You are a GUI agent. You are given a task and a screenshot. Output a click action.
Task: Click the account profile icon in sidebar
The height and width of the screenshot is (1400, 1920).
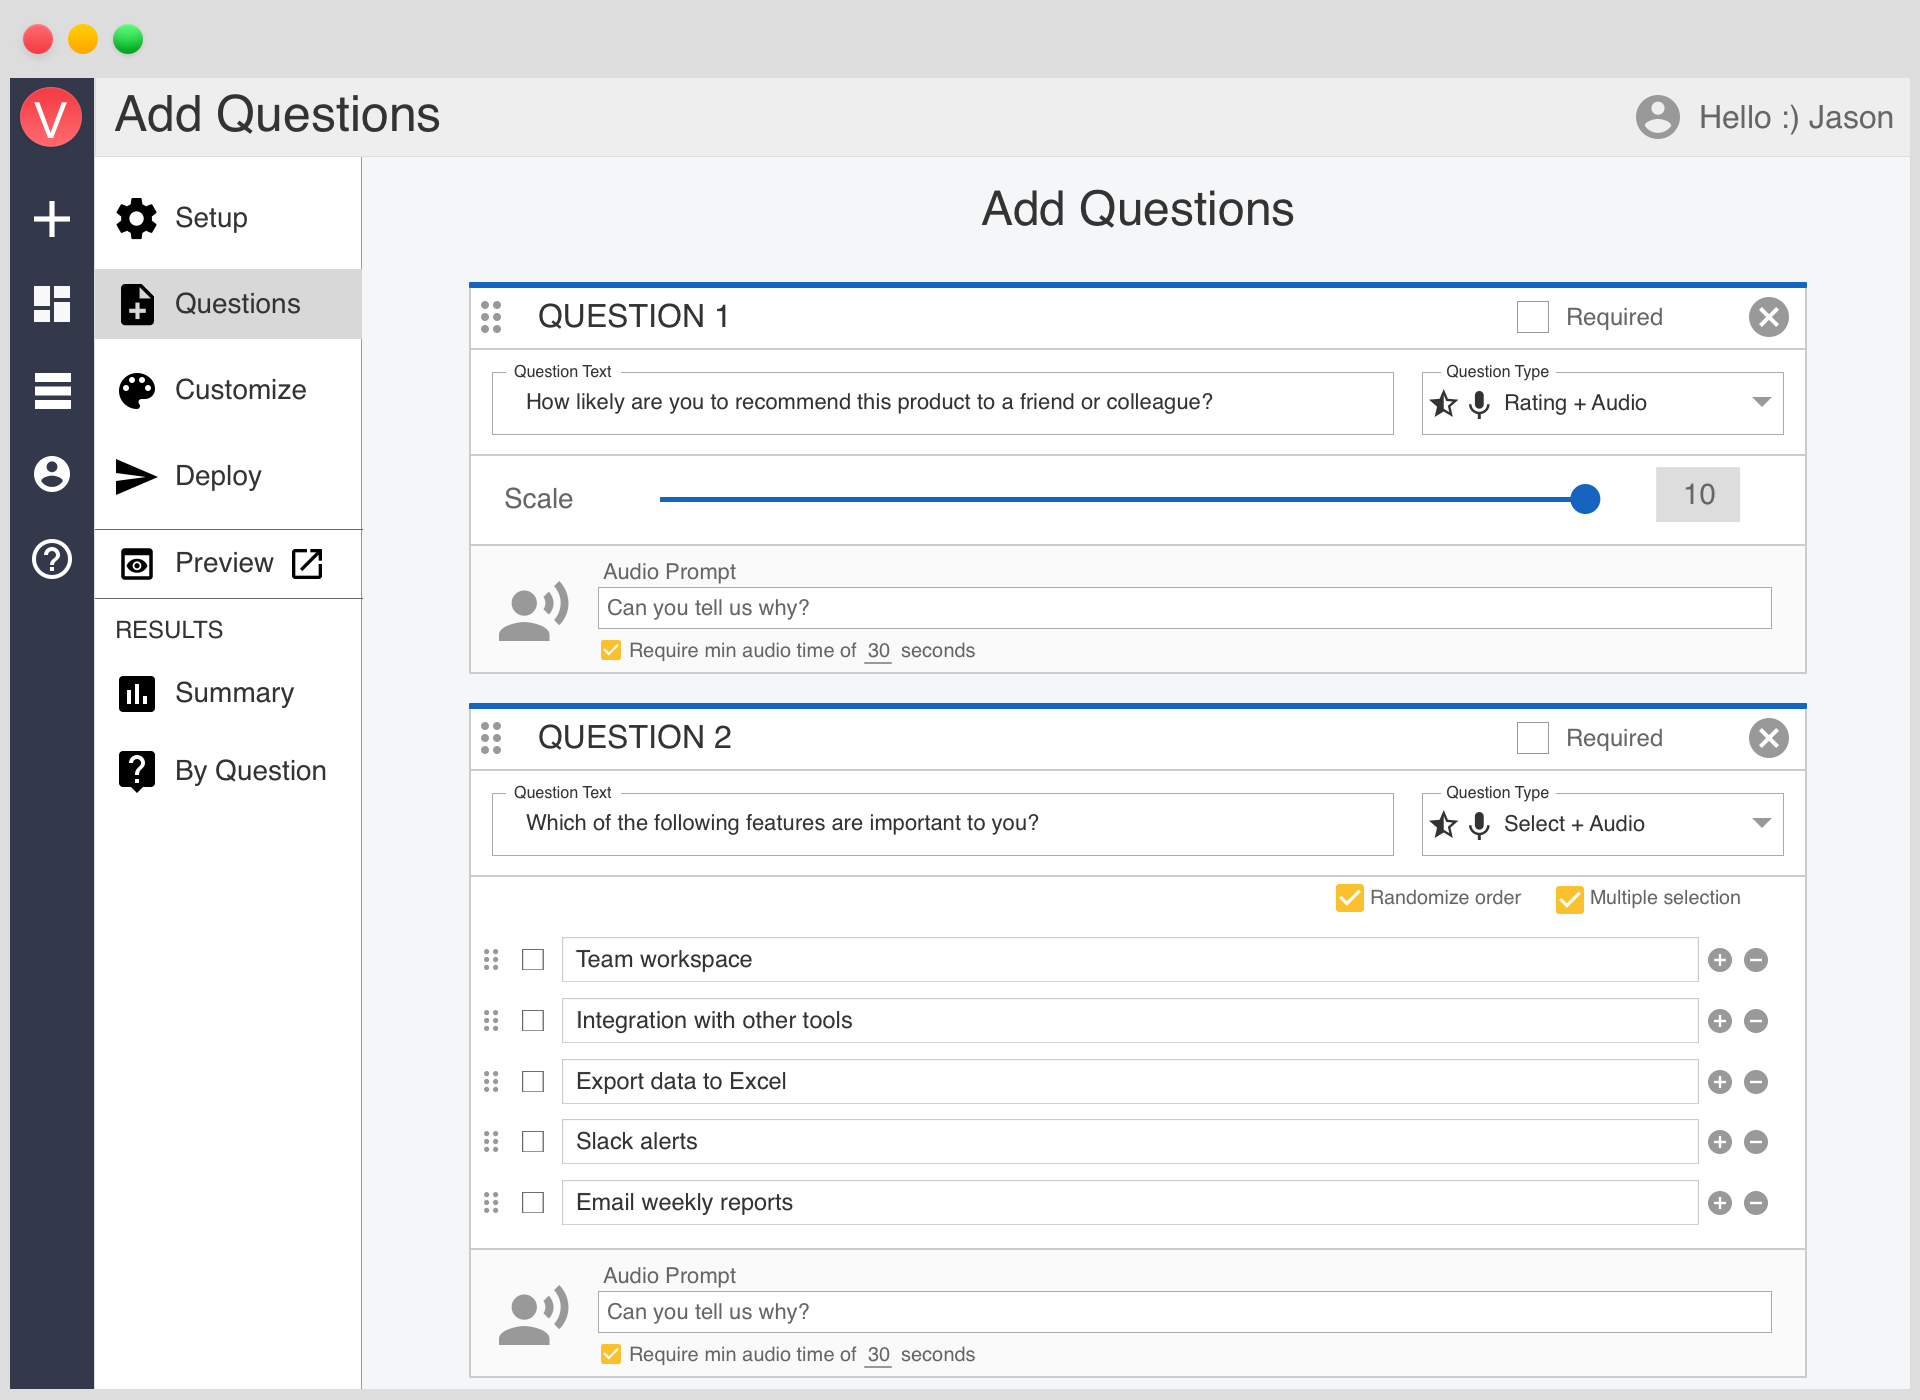tap(52, 474)
